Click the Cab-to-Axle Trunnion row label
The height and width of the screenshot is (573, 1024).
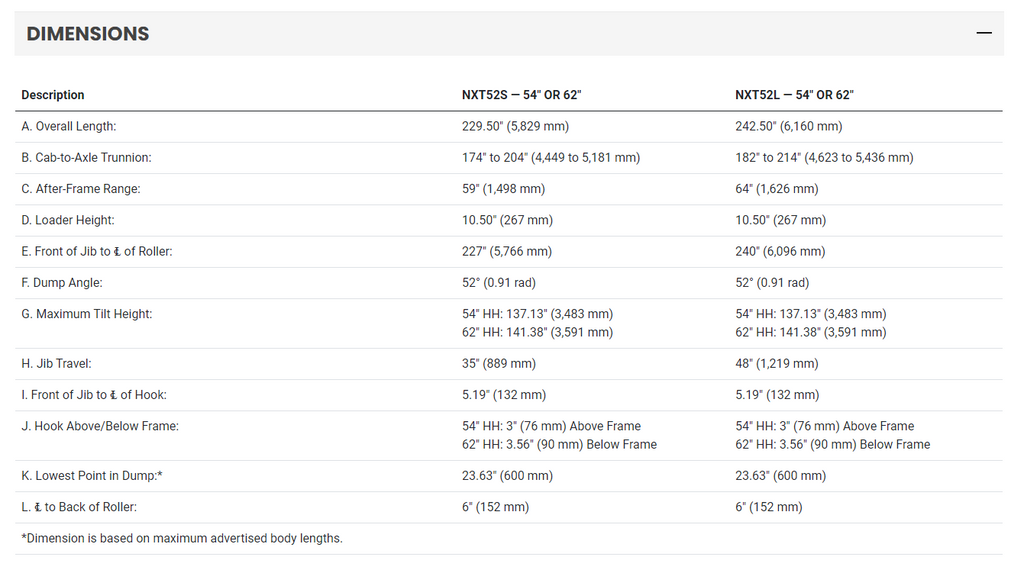click(86, 157)
